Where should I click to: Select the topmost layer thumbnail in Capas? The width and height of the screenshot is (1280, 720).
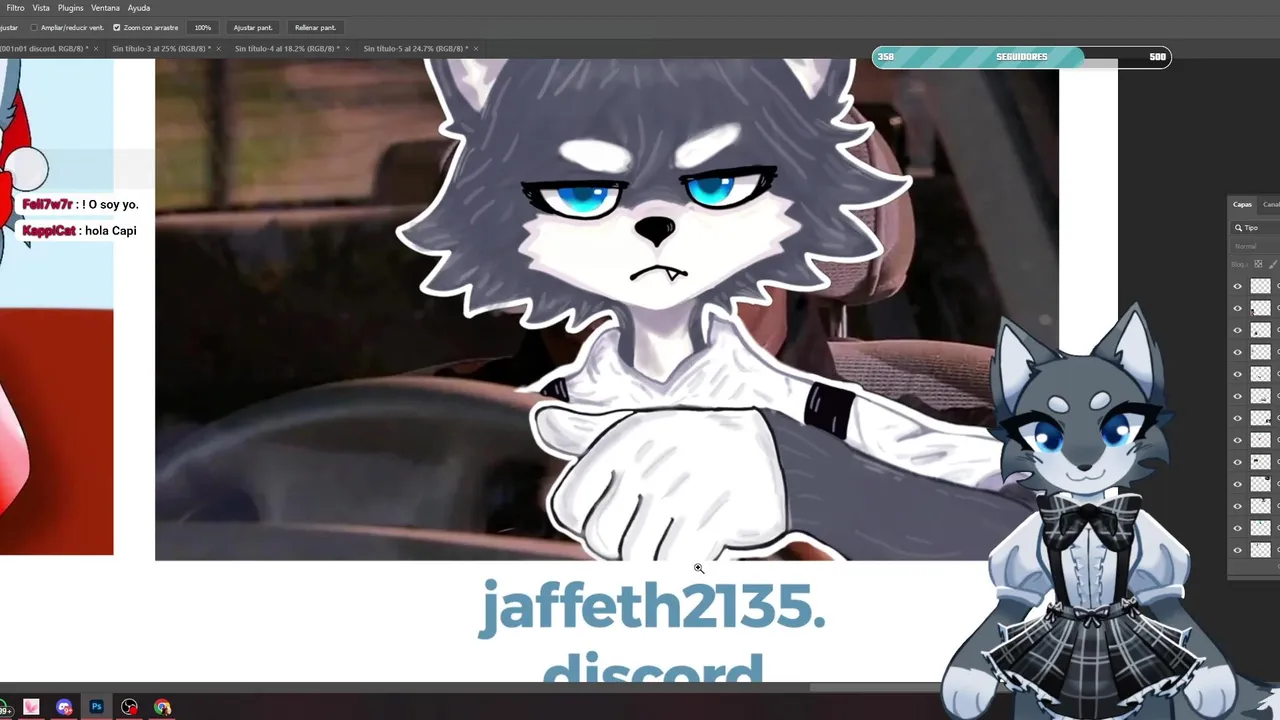click(x=1260, y=286)
